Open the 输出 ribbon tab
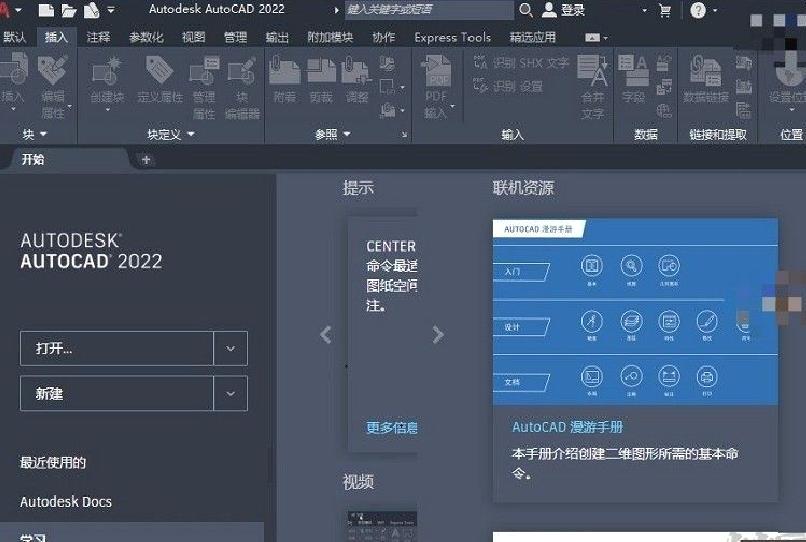Image resolution: width=806 pixels, height=542 pixels. coord(277,37)
